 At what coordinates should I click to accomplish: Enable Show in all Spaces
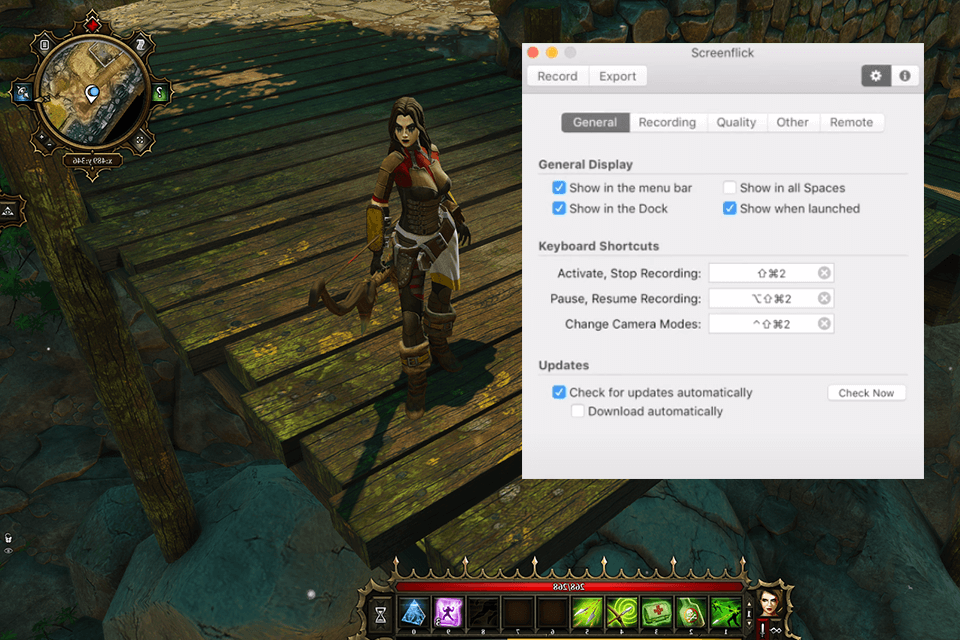(729, 187)
